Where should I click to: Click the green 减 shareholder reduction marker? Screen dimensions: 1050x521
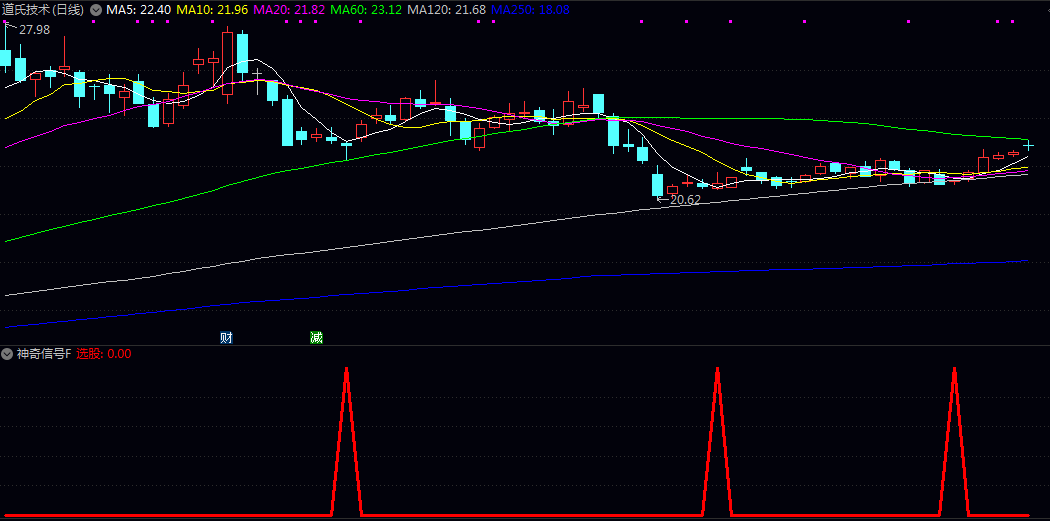click(316, 338)
